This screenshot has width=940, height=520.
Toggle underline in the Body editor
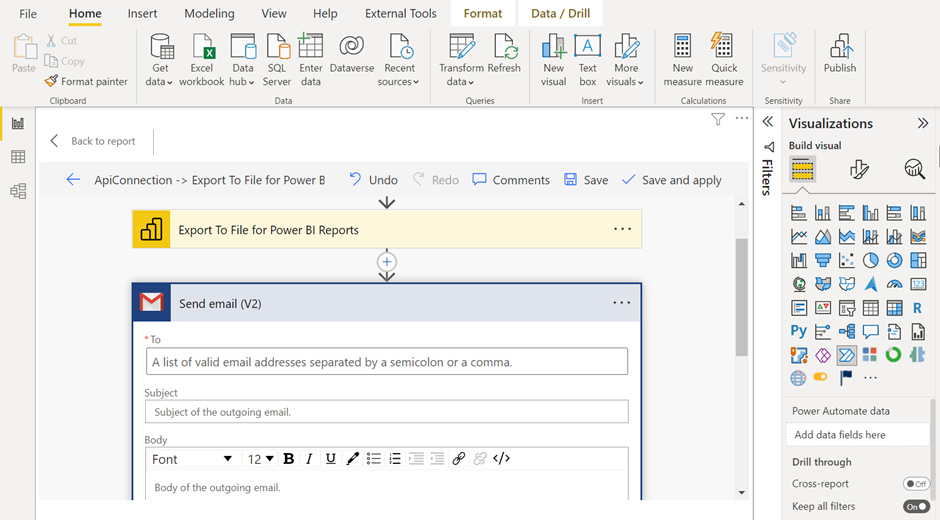coord(330,459)
